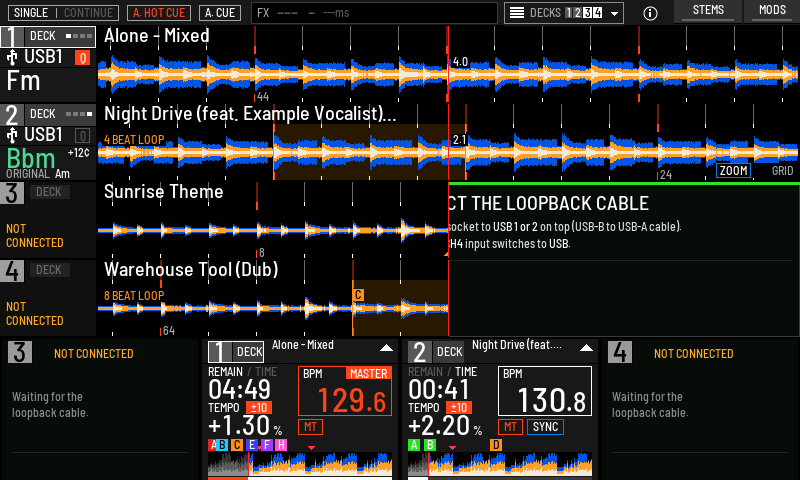Click the 8 BEAT LOOP label on Deck 4
The height and width of the screenshot is (480, 800).
[x=134, y=296]
